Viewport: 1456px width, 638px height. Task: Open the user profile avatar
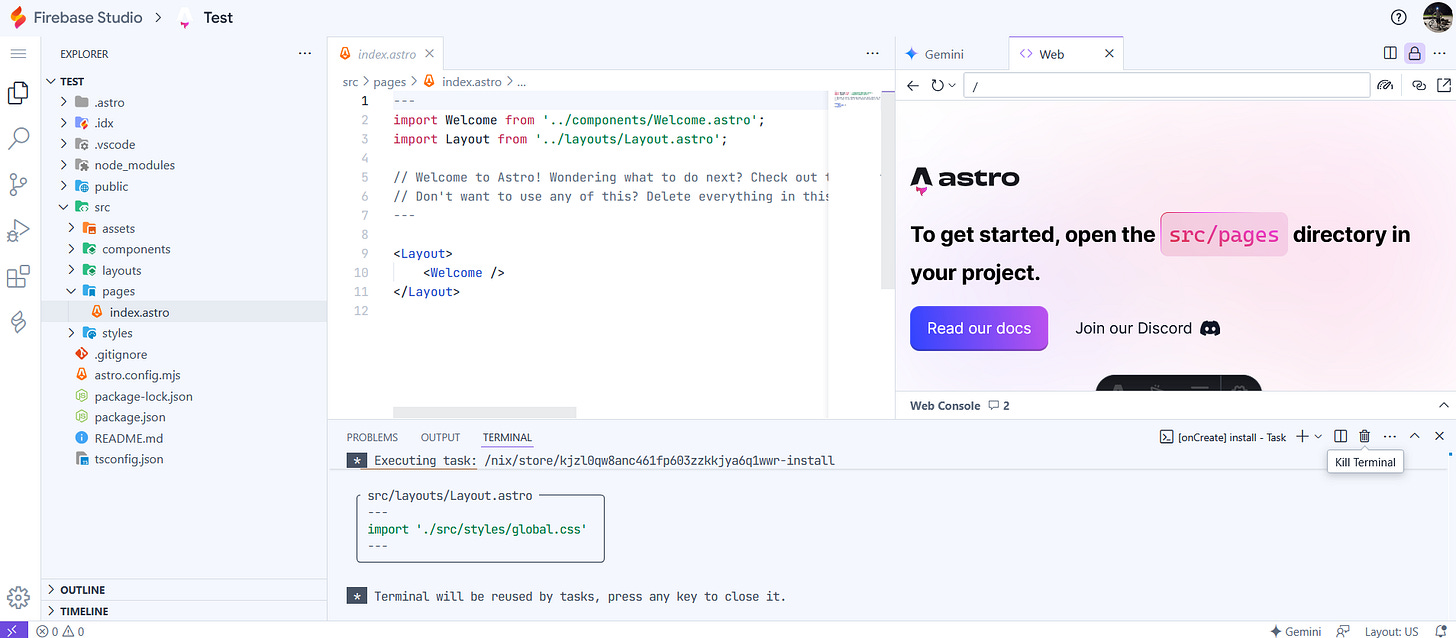[1437, 17]
